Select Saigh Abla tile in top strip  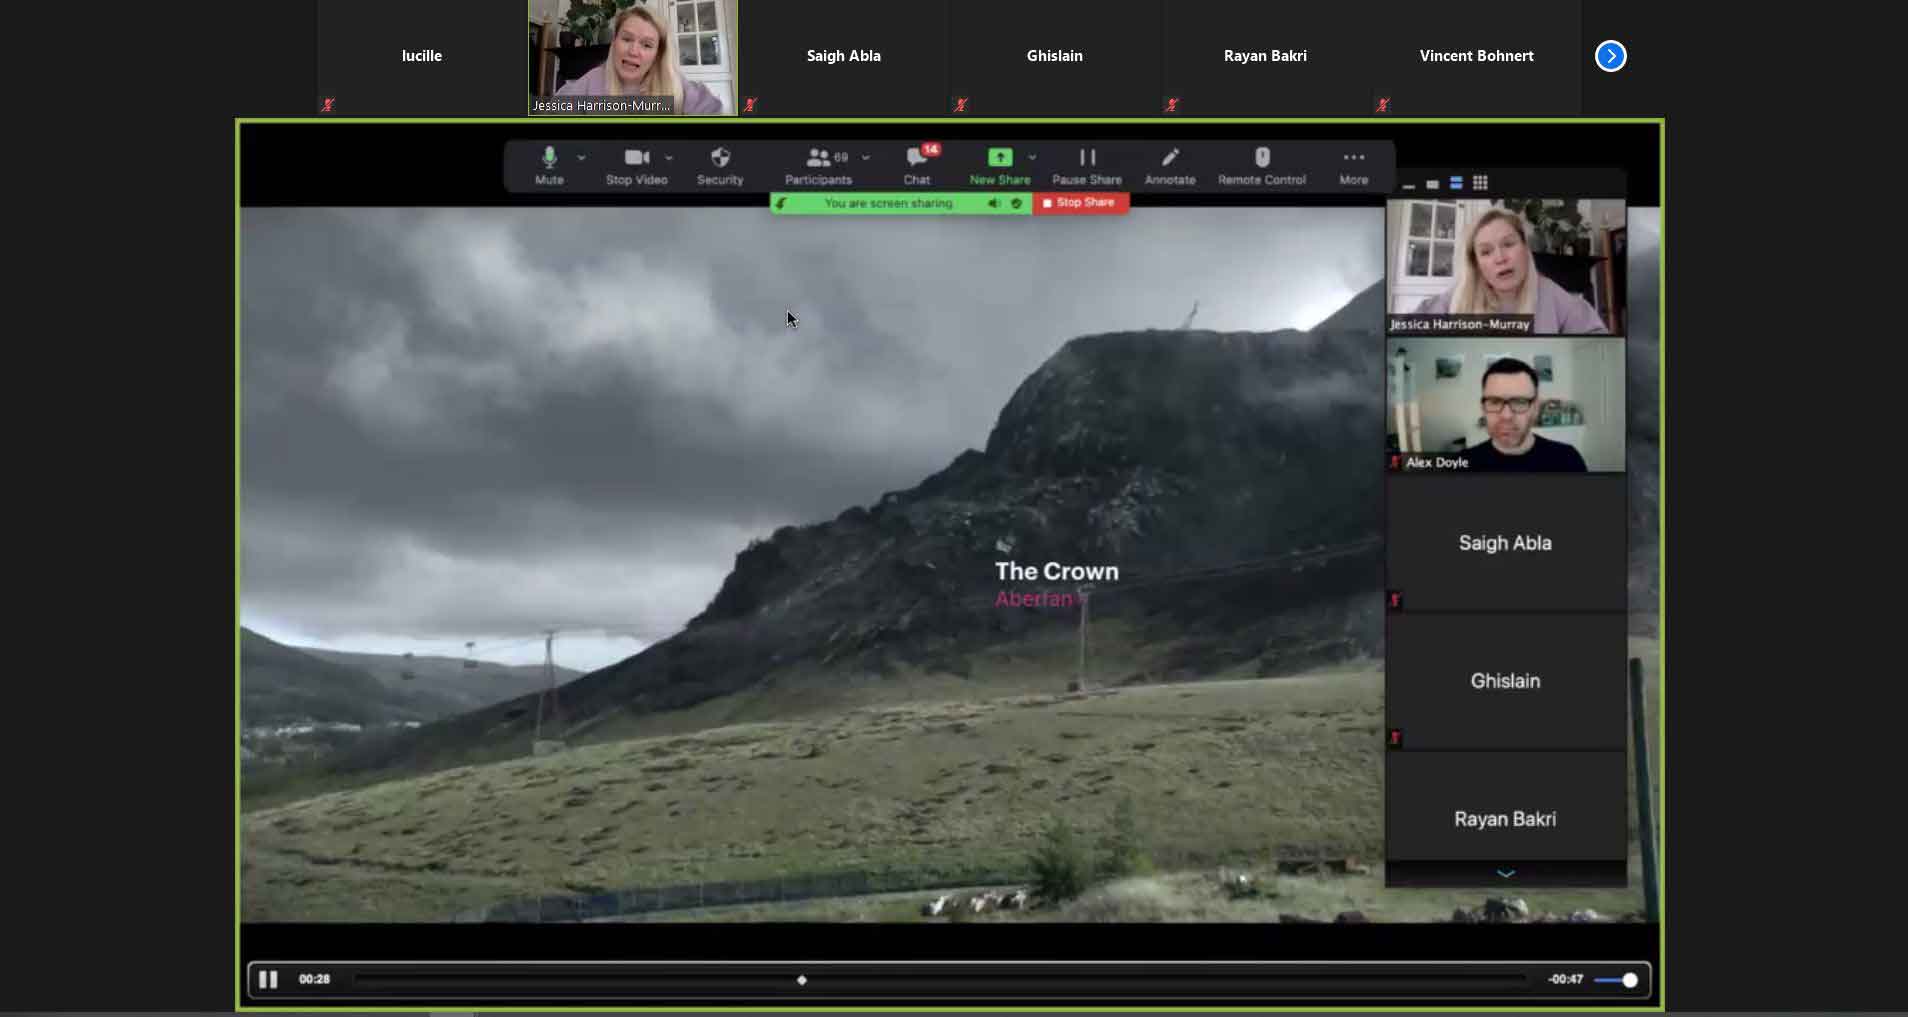click(x=844, y=57)
